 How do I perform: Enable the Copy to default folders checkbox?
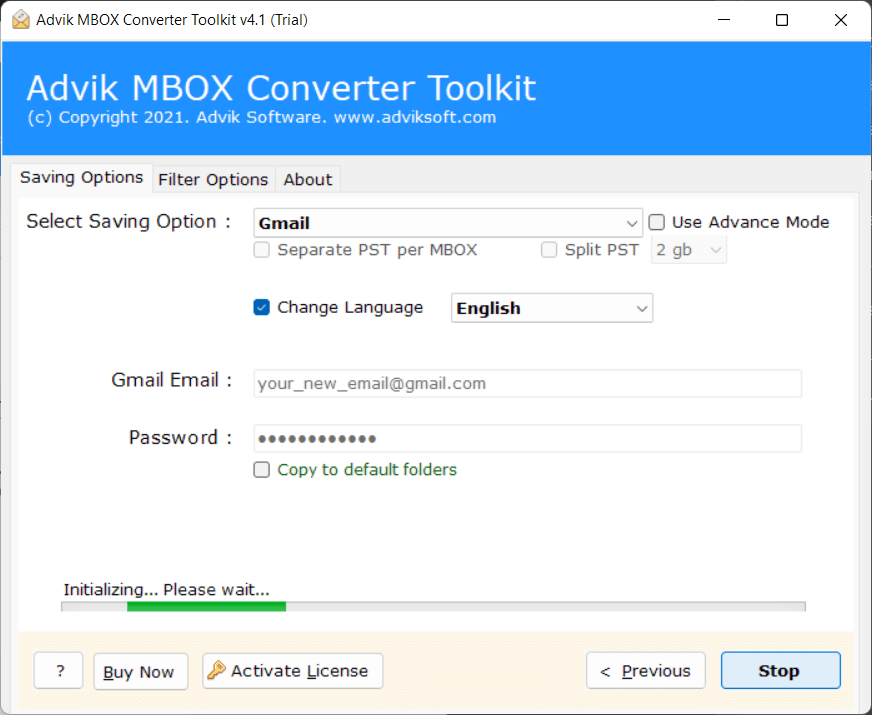[261, 469]
